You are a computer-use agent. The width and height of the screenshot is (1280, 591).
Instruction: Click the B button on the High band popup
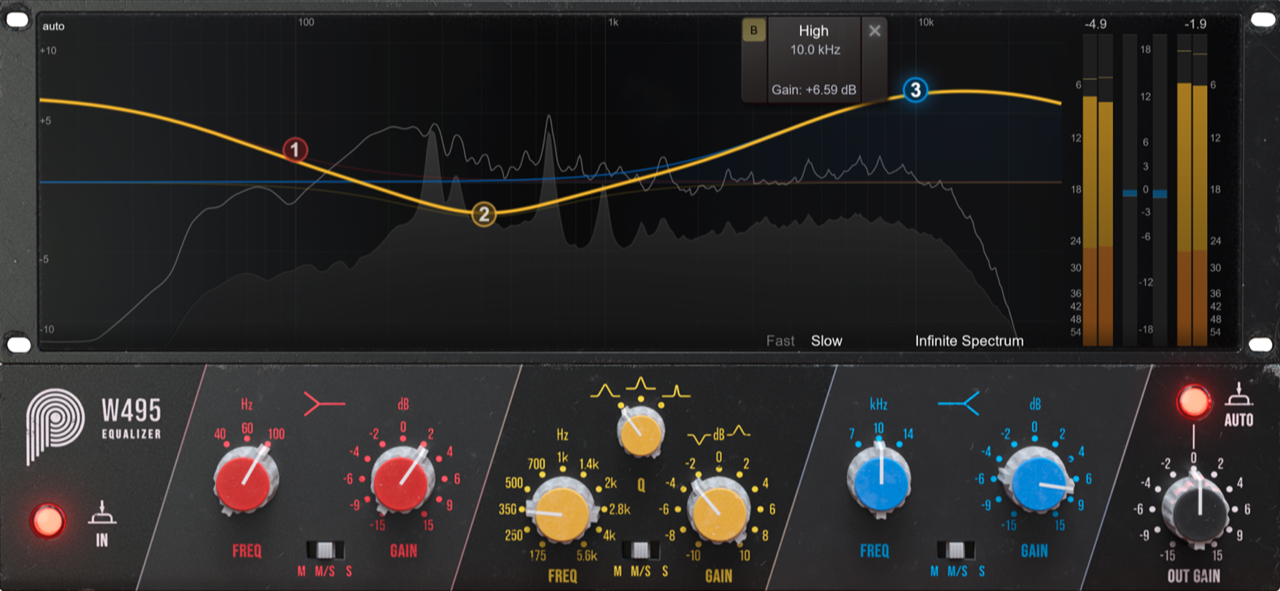[x=753, y=30]
